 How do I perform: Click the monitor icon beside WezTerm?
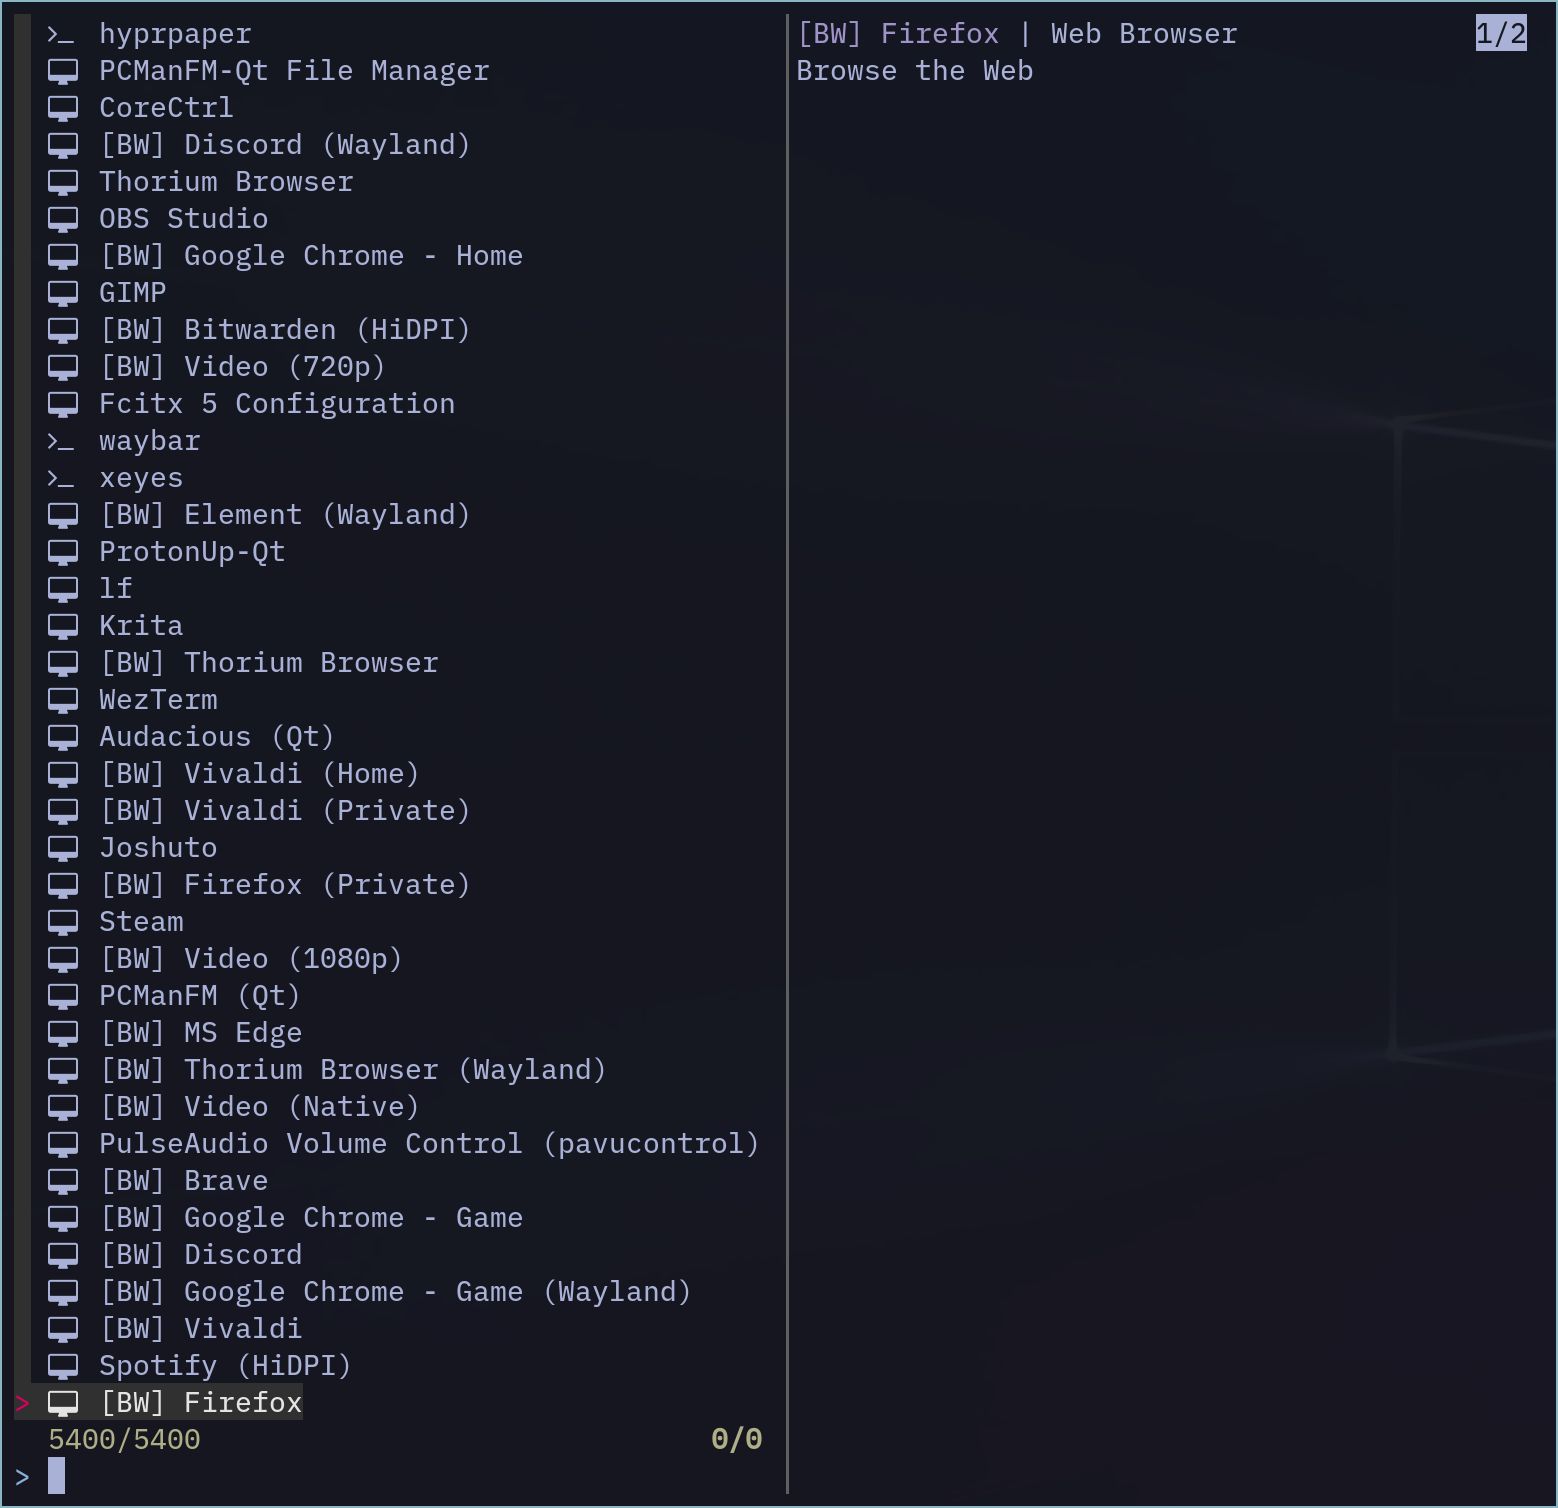pos(63,701)
